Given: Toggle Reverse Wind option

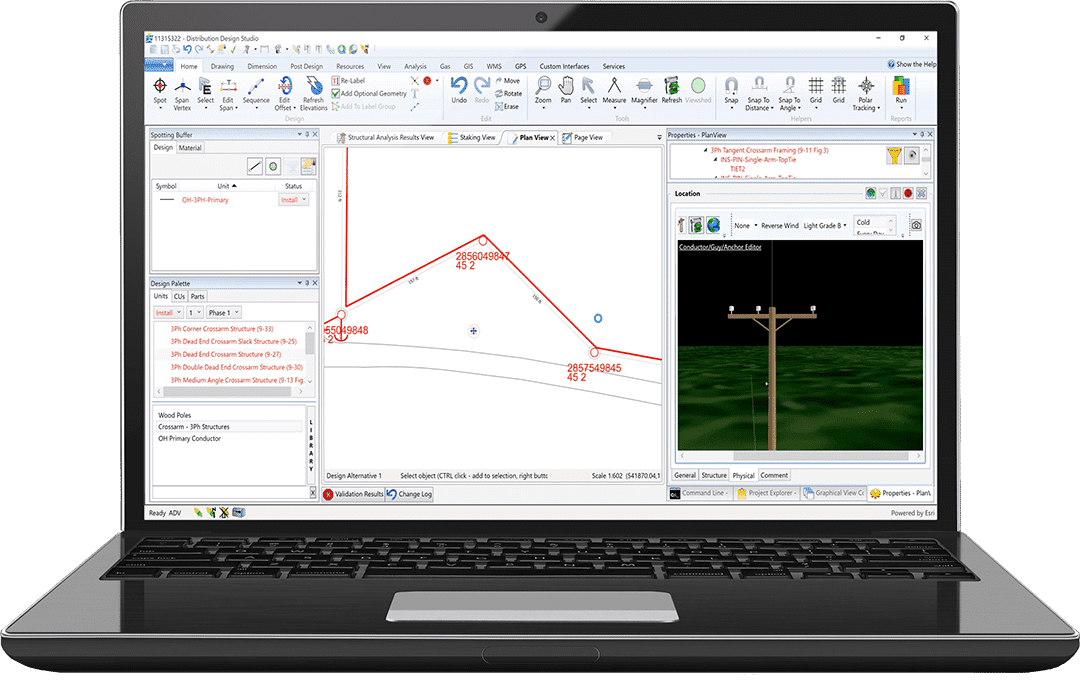Looking at the screenshot, I should [x=780, y=226].
